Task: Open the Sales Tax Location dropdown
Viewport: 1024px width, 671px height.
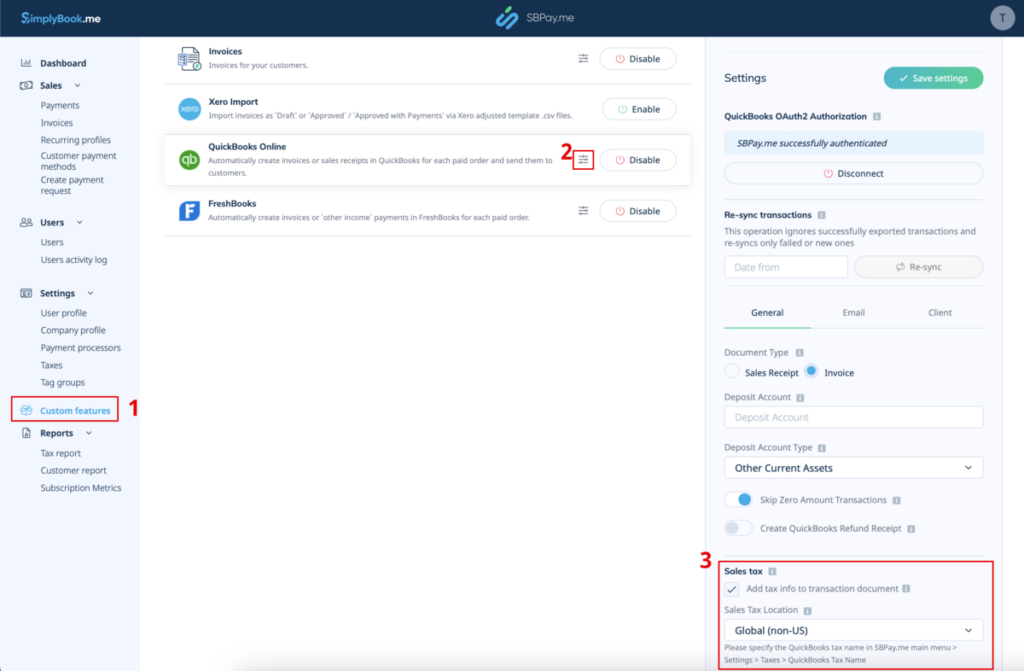Action: (852, 630)
